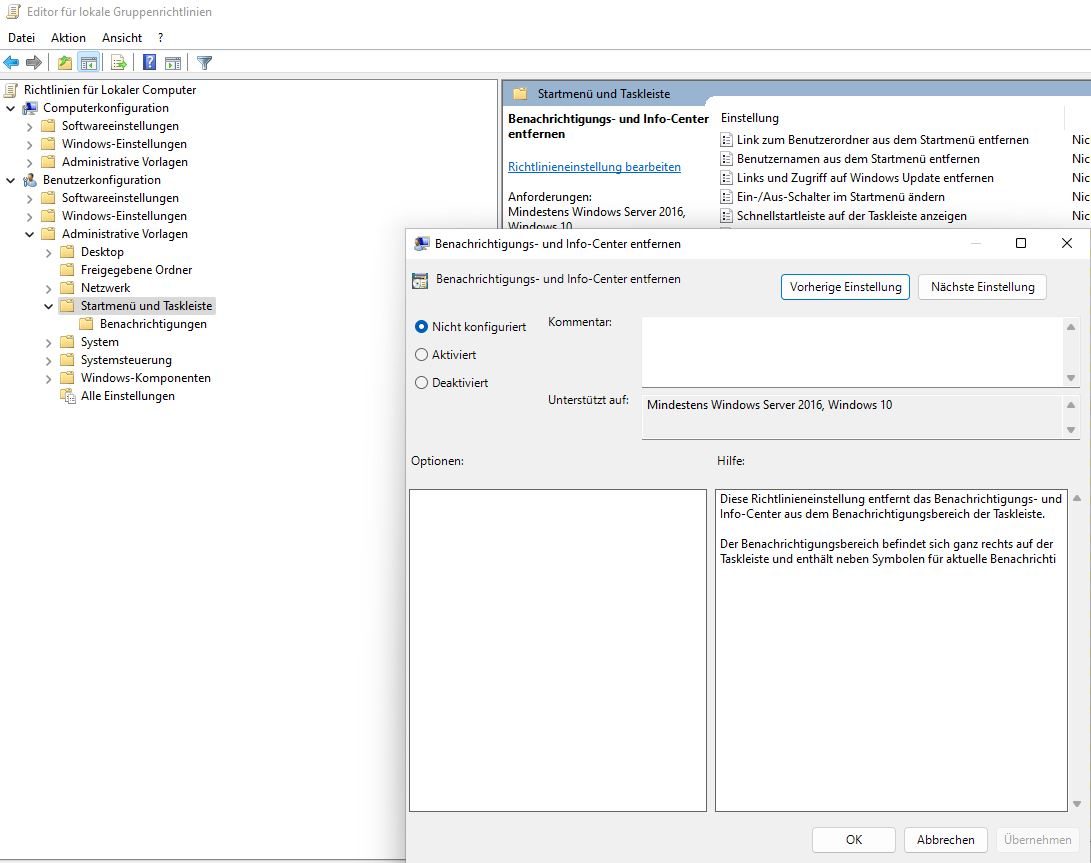The width and height of the screenshot is (1091, 863).
Task: Click the icon of 'Link zum Benutzerordner' setting
Action: coord(726,140)
